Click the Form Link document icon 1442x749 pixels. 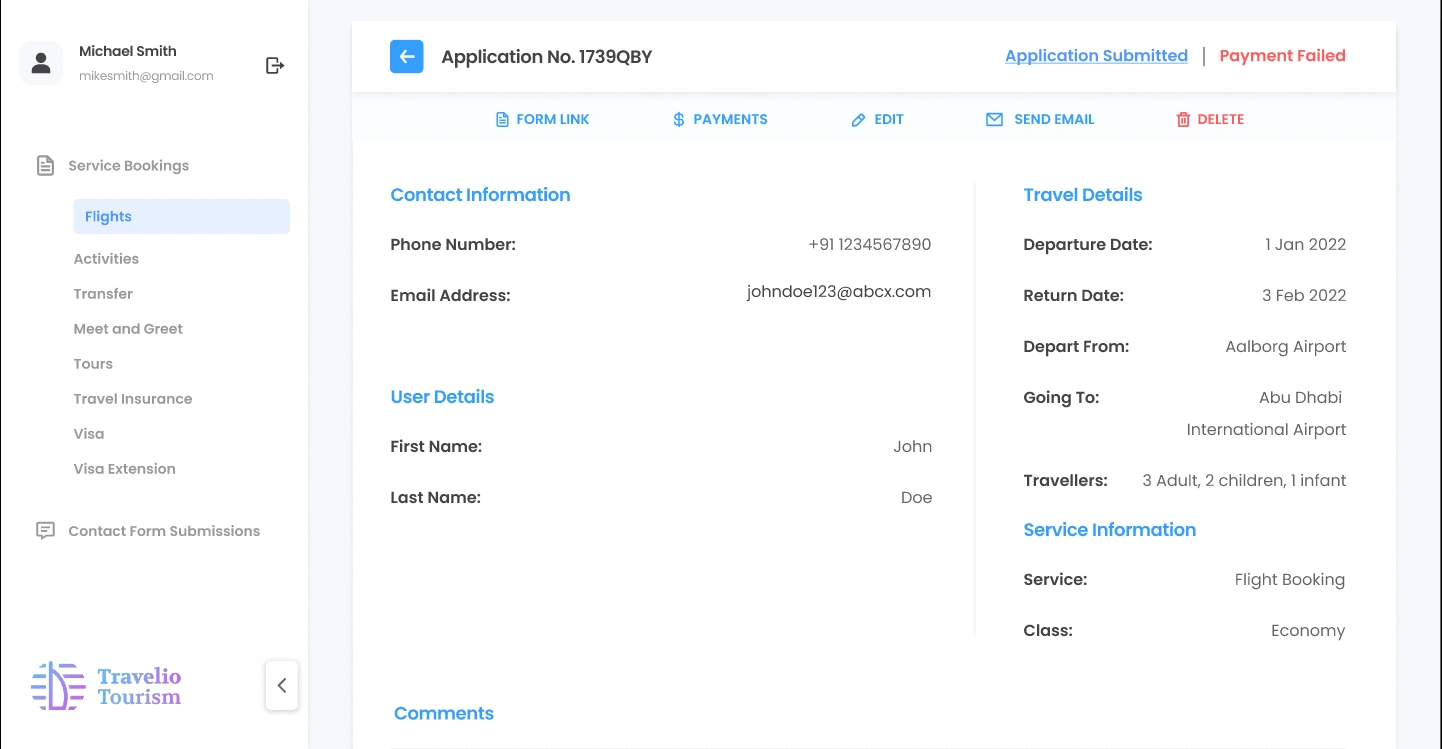(502, 120)
